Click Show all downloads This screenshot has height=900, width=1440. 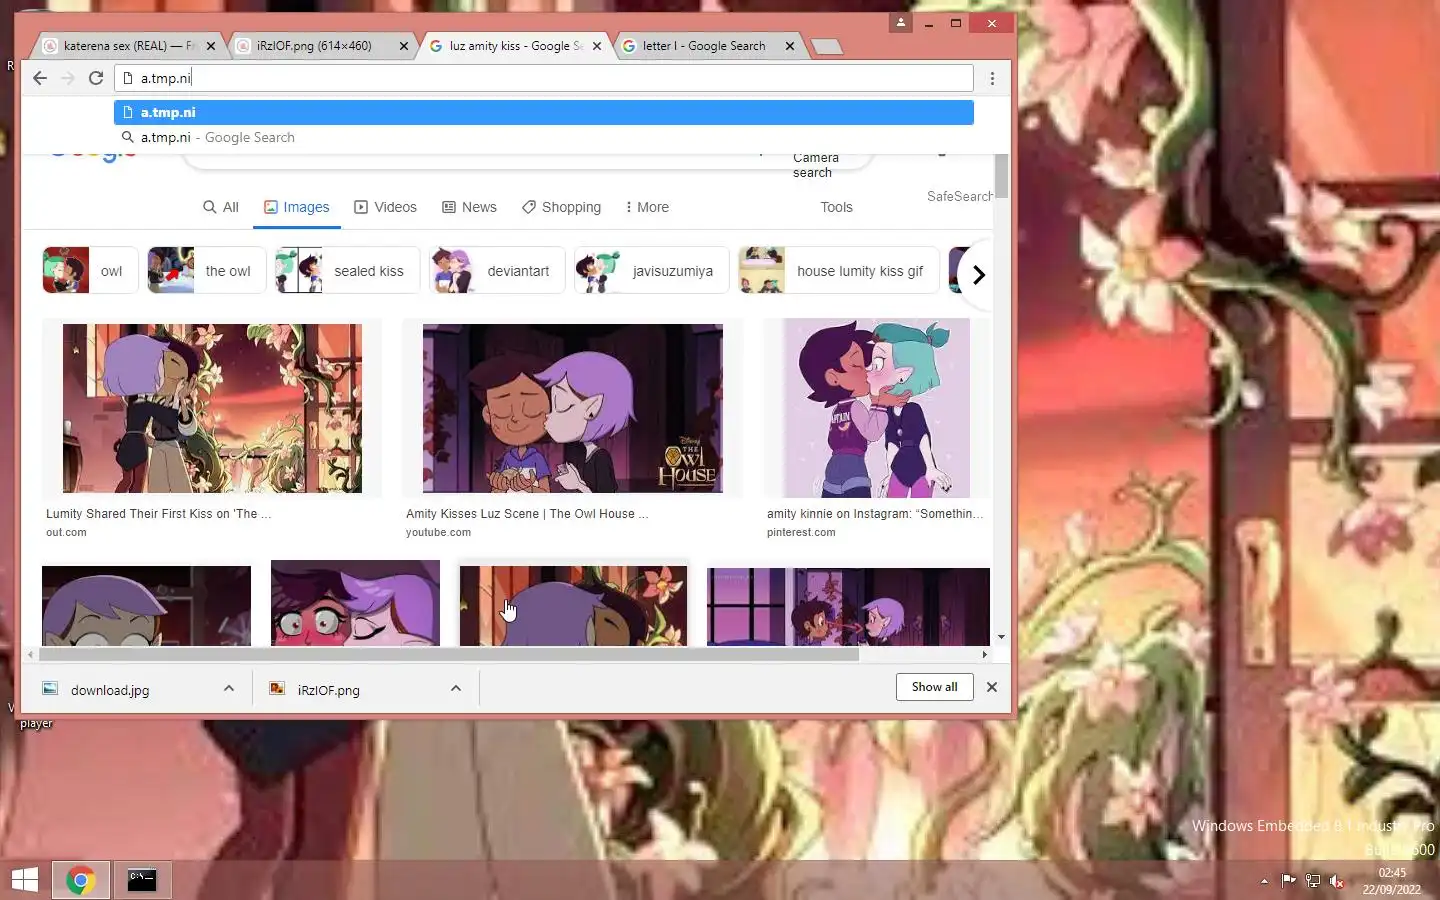[x=935, y=687]
